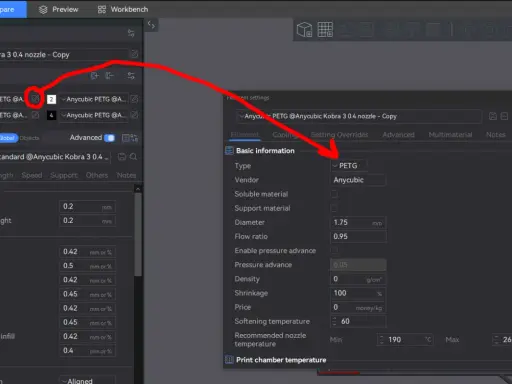Switch to the Preview tab
Image resolution: width=512 pixels, height=384 pixels.
click(59, 9)
